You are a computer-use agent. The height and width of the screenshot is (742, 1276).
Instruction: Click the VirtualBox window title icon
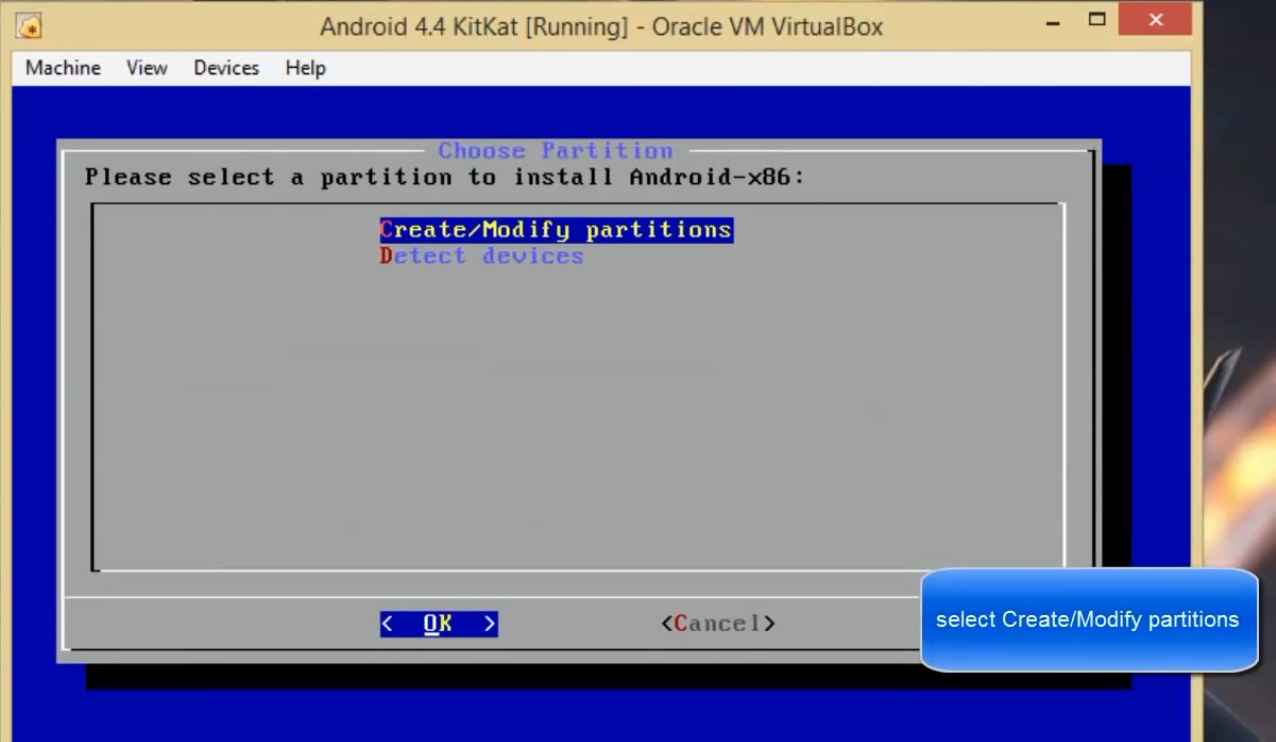click(29, 26)
